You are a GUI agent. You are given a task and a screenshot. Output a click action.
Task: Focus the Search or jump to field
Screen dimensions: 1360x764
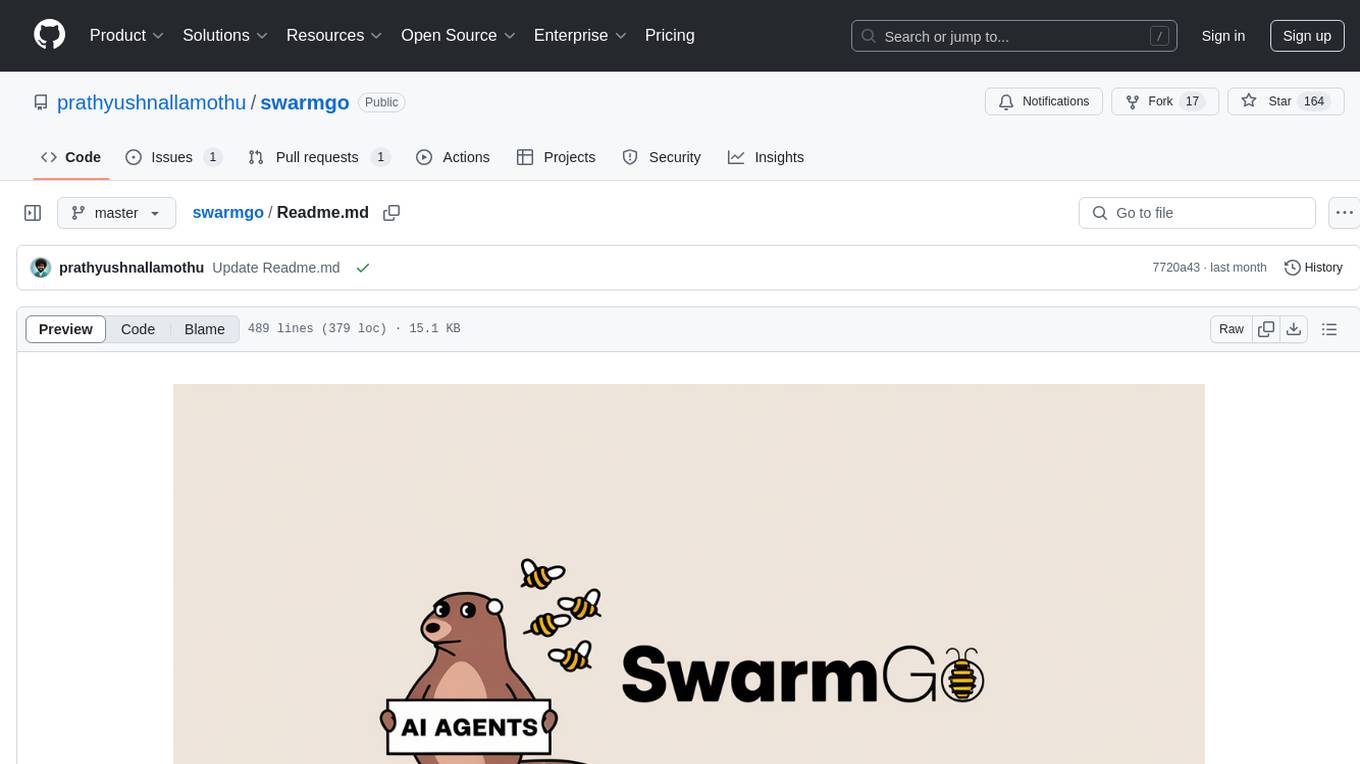point(1014,36)
